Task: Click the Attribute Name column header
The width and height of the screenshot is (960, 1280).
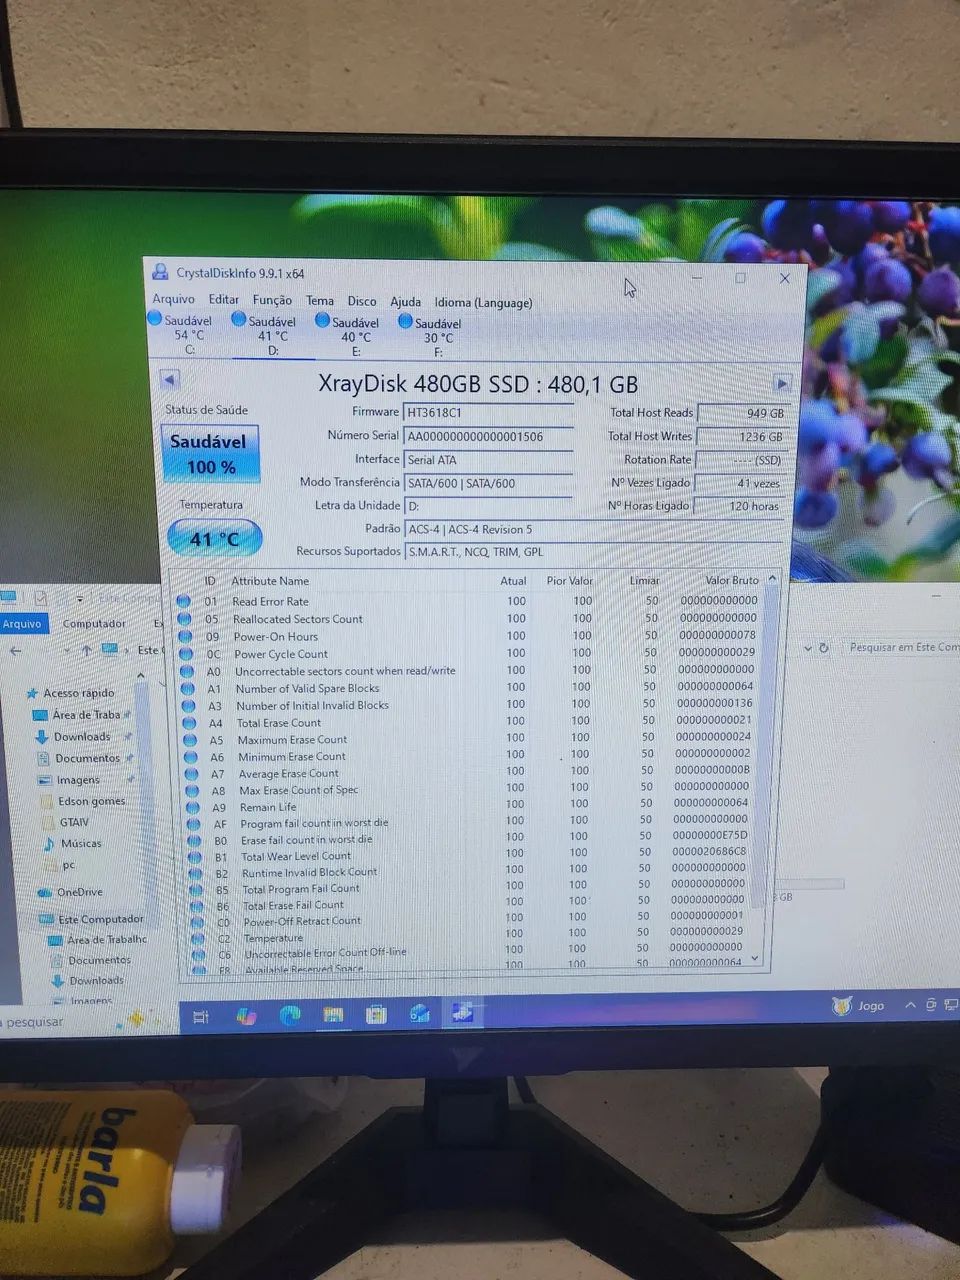Action: point(270,581)
